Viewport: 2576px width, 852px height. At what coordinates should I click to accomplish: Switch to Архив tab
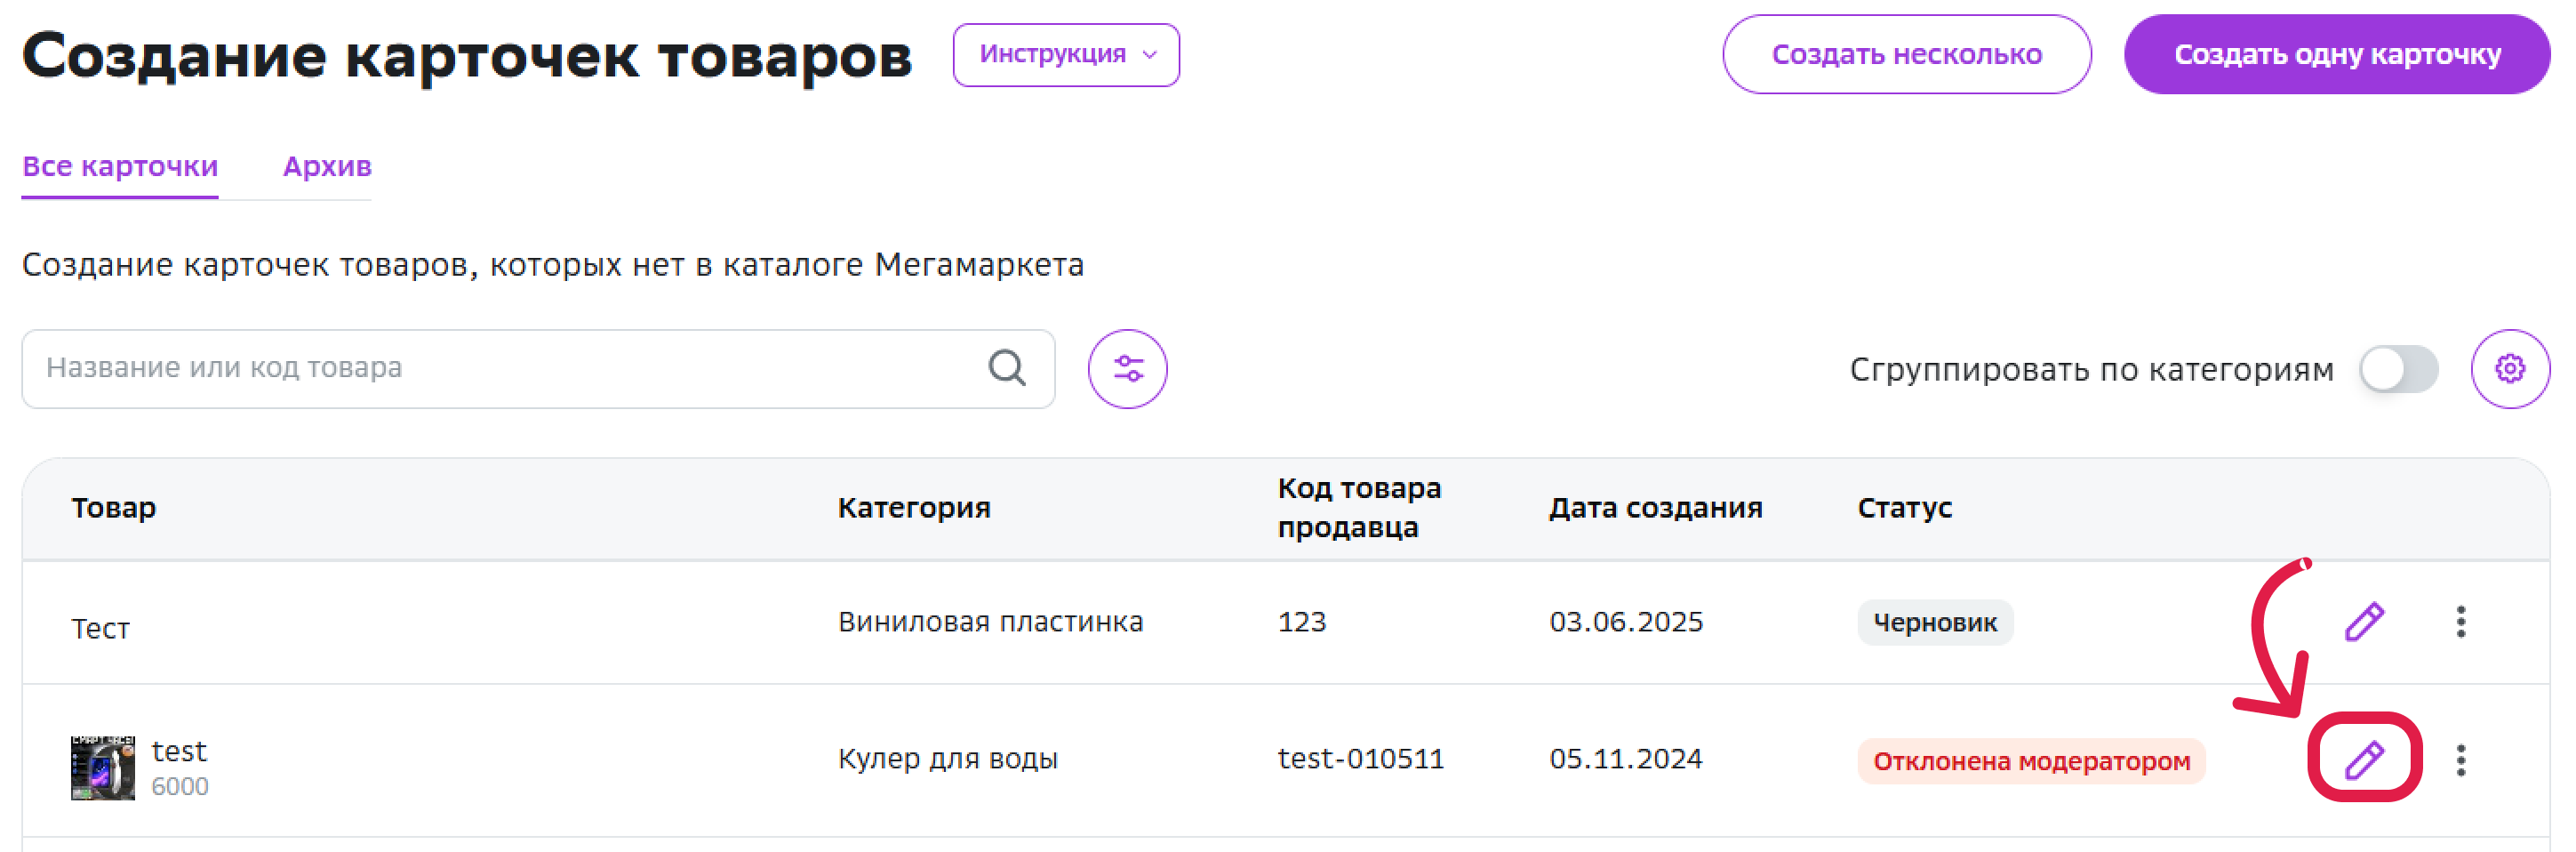[327, 166]
